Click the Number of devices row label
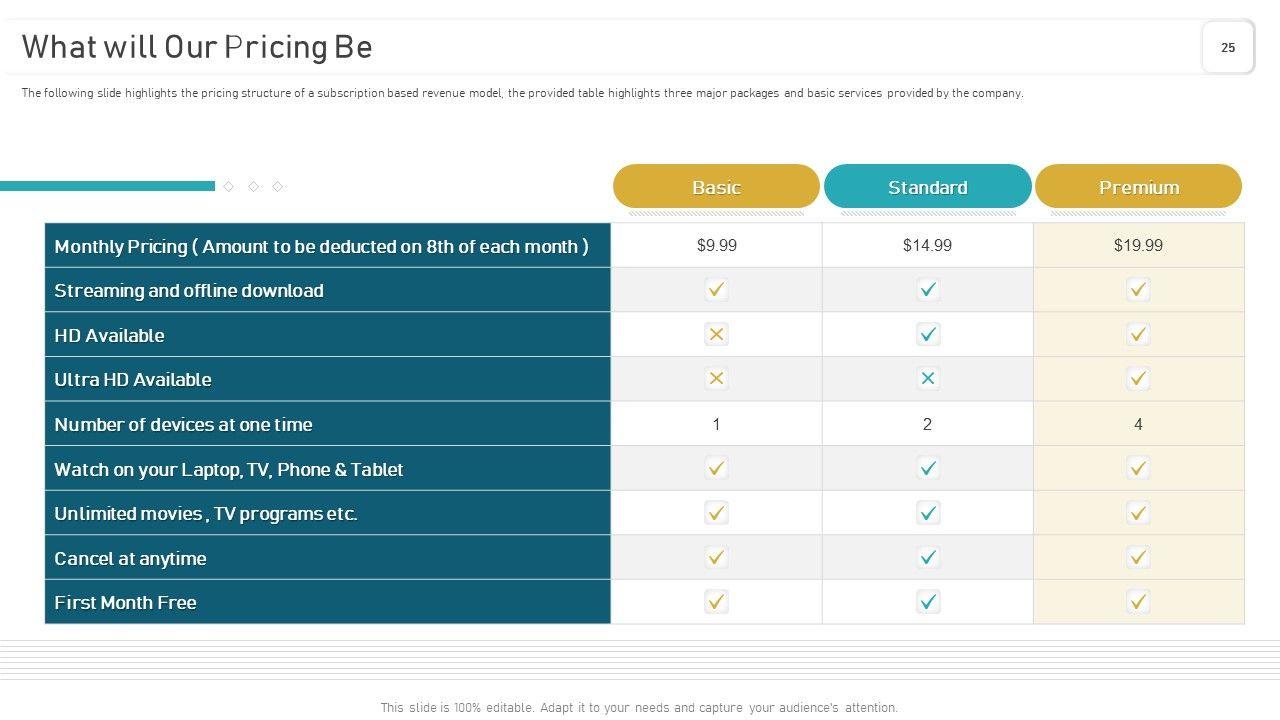The height and width of the screenshot is (720, 1280). tap(183, 424)
